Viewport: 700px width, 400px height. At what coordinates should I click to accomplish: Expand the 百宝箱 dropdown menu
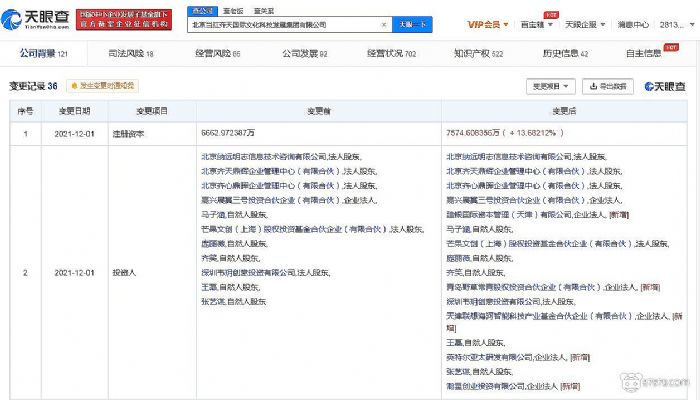click(537, 25)
